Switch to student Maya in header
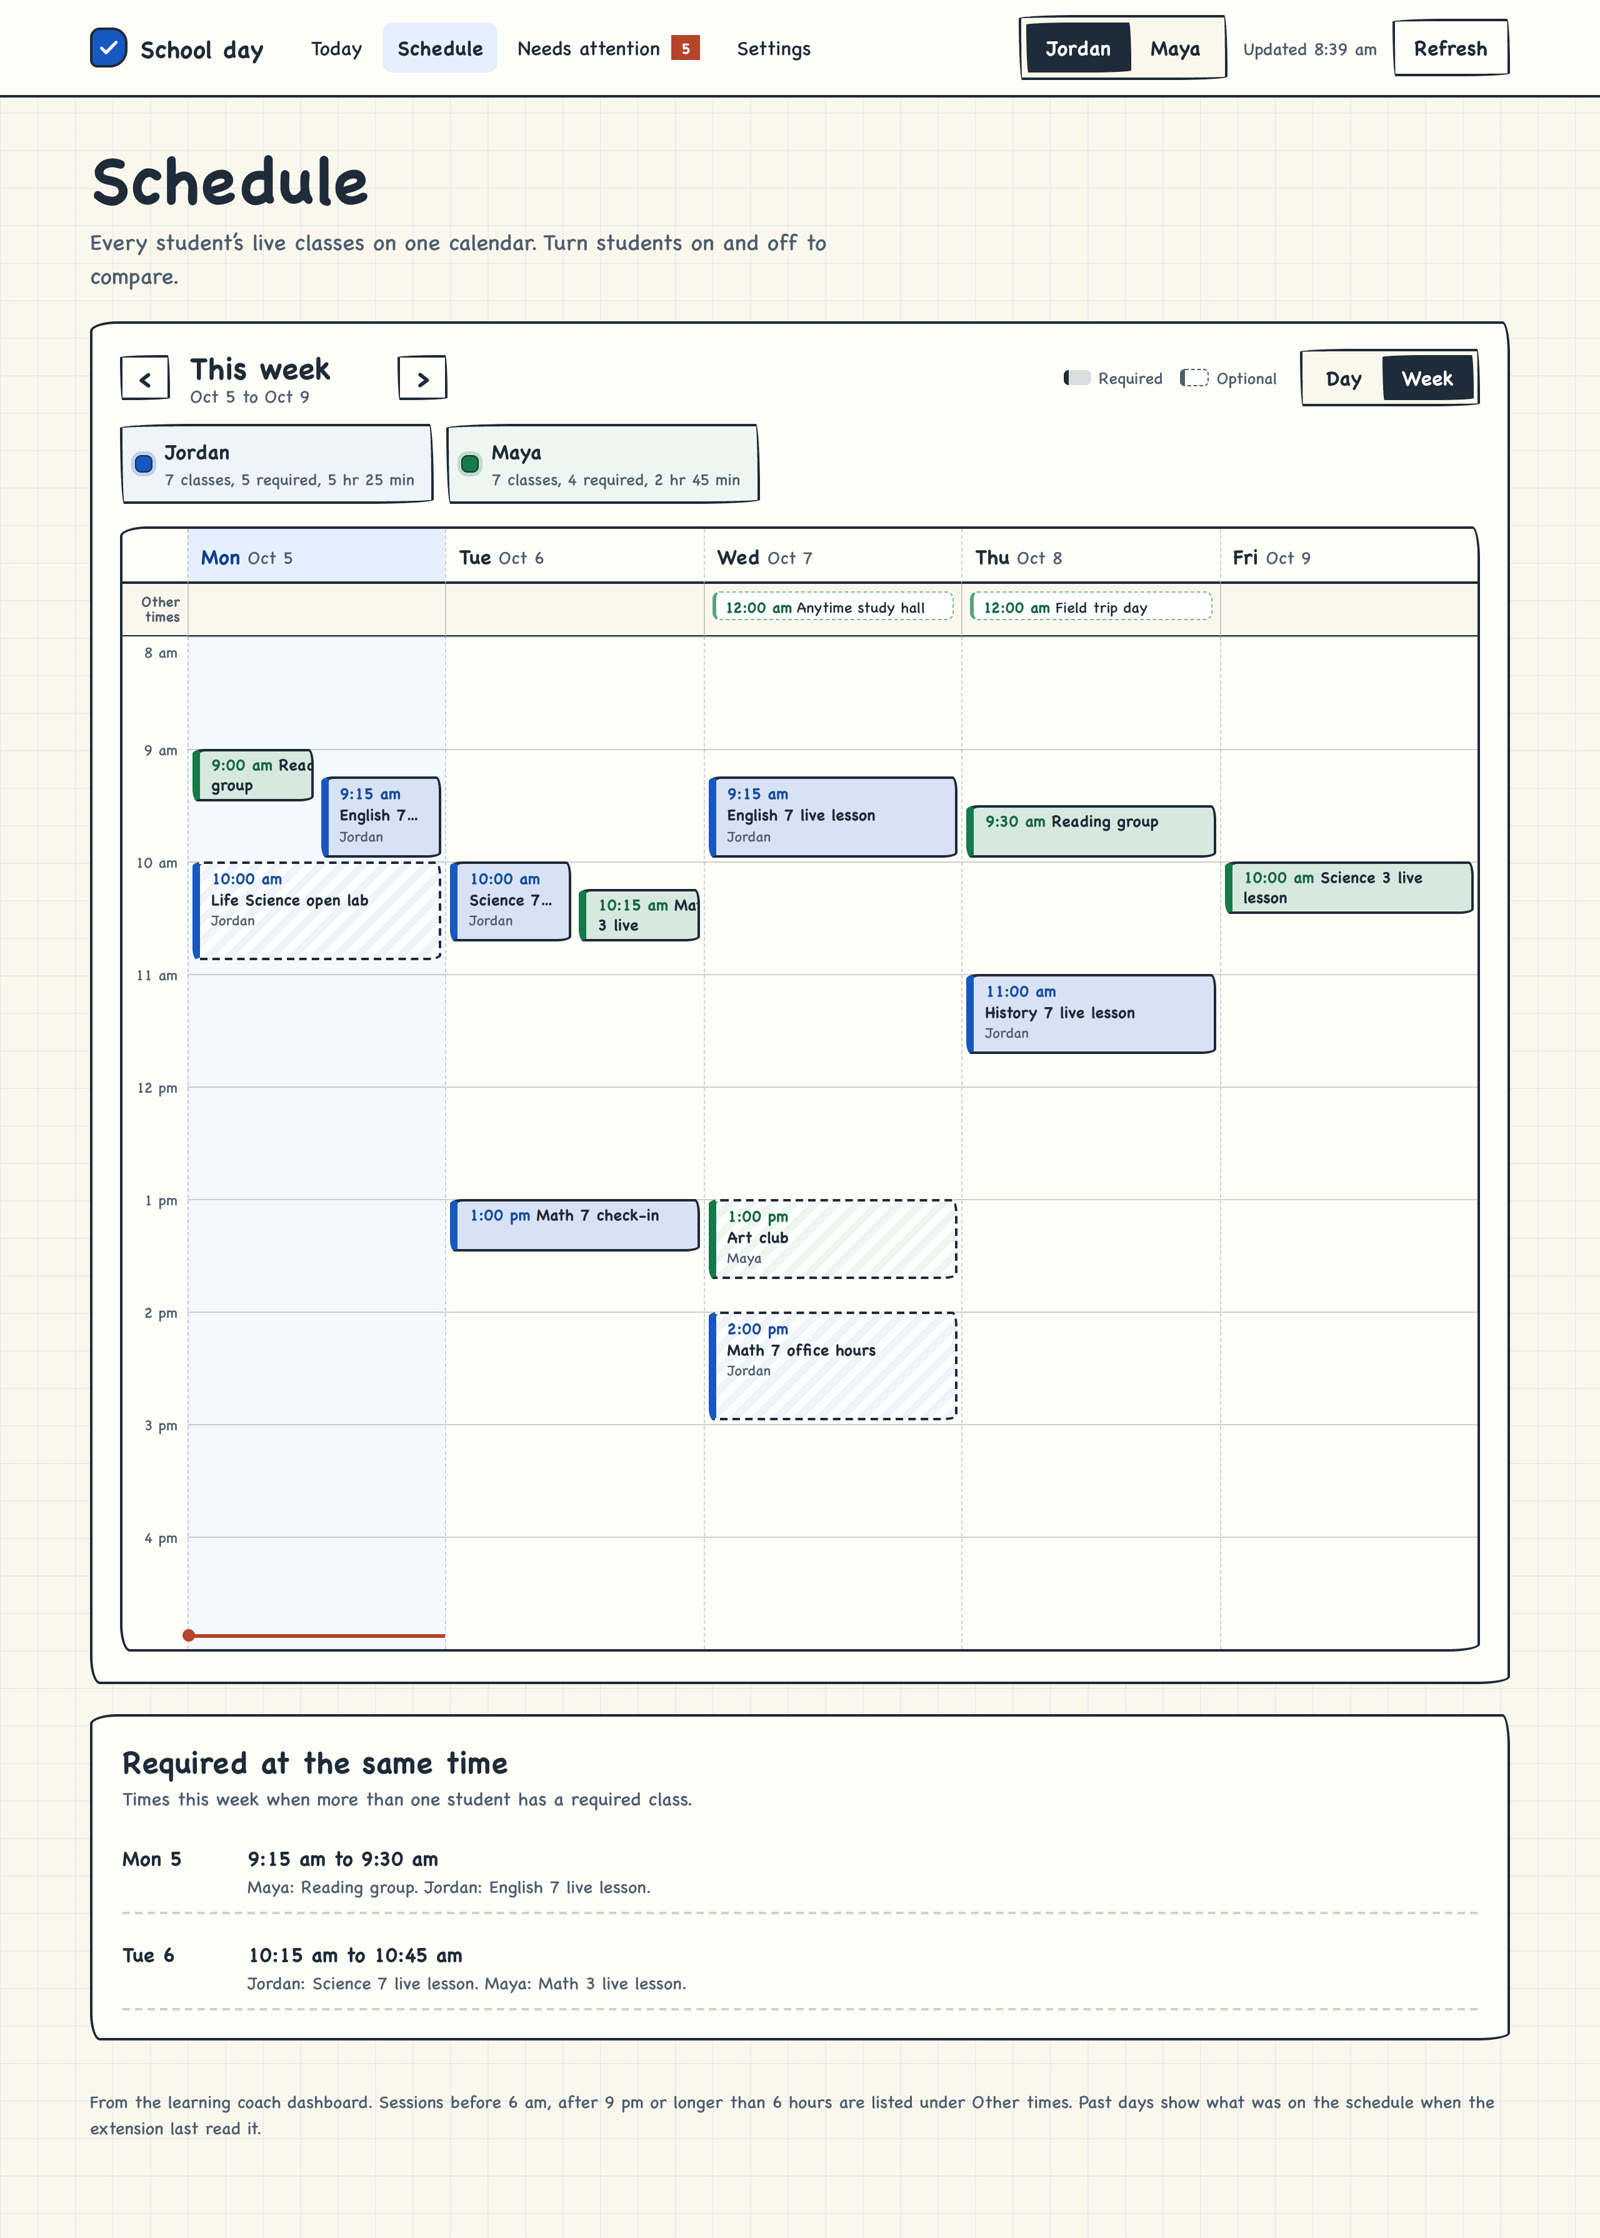 click(x=1174, y=48)
